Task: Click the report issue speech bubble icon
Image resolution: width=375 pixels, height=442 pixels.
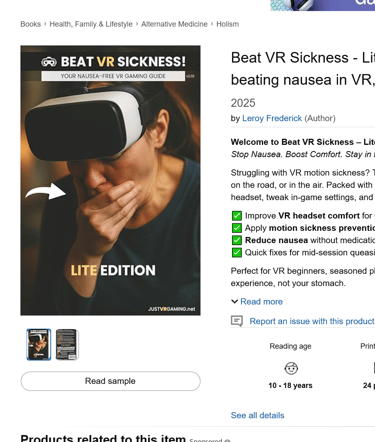Action: [x=237, y=321]
